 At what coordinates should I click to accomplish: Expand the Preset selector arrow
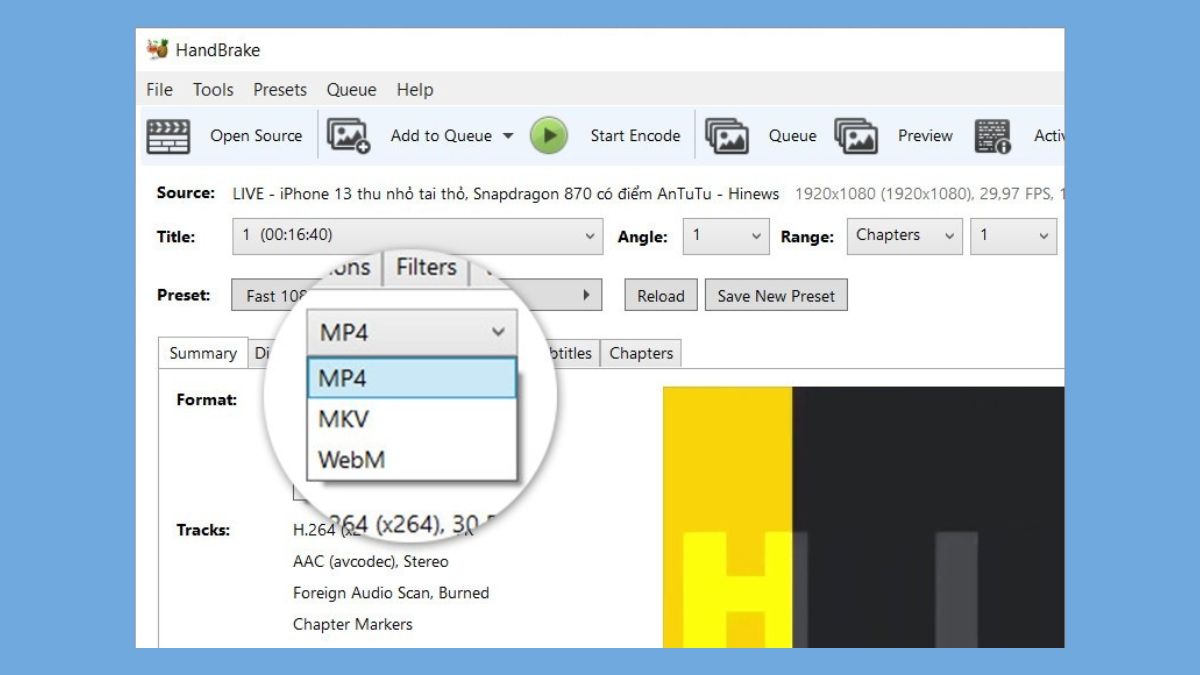point(586,295)
